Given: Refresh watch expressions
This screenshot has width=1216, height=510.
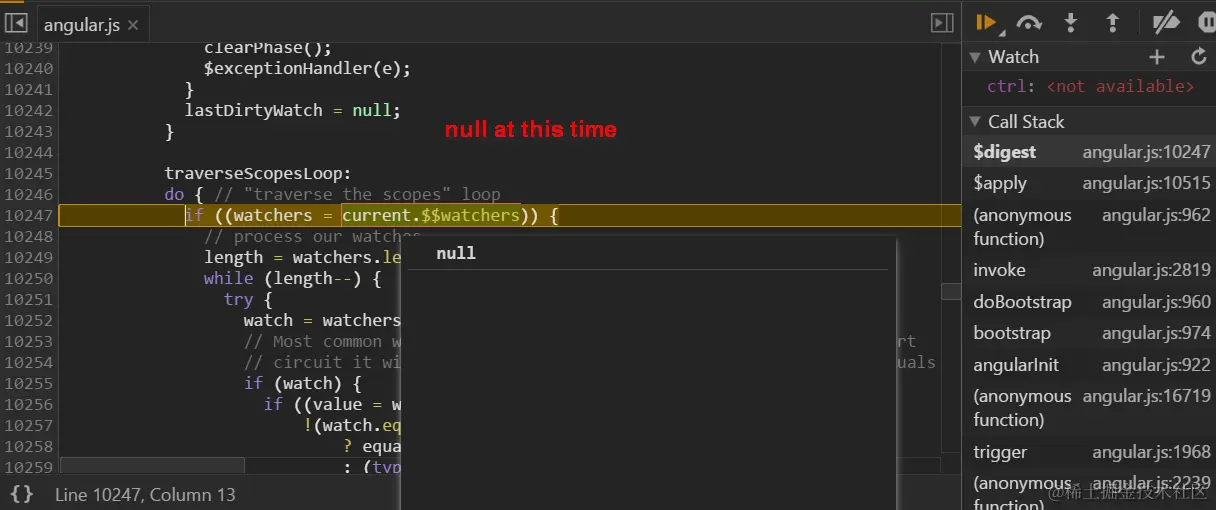Looking at the screenshot, I should pos(1199,57).
